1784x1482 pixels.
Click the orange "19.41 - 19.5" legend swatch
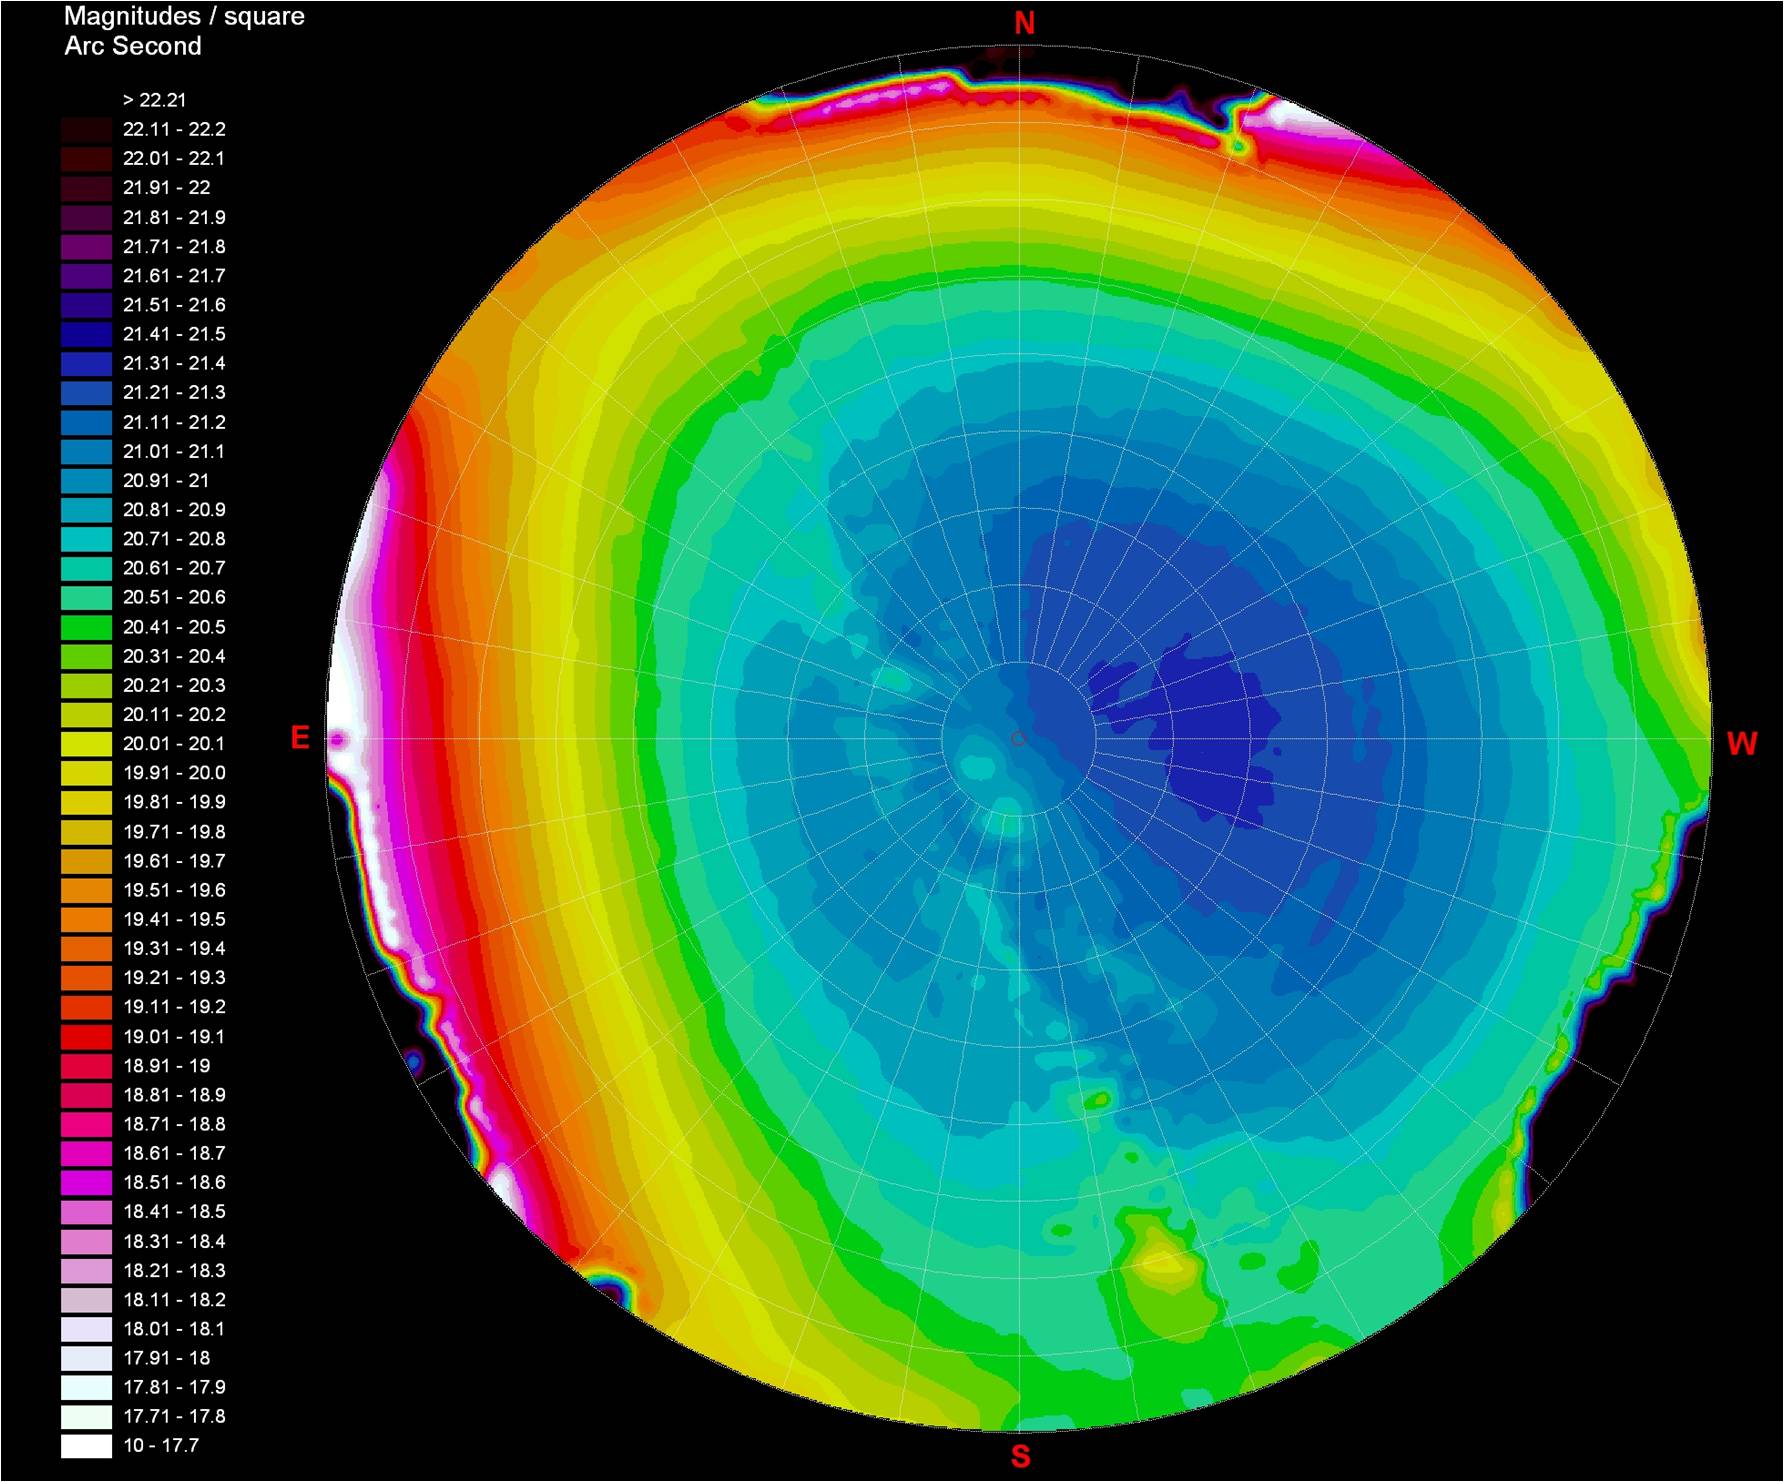click(x=85, y=921)
